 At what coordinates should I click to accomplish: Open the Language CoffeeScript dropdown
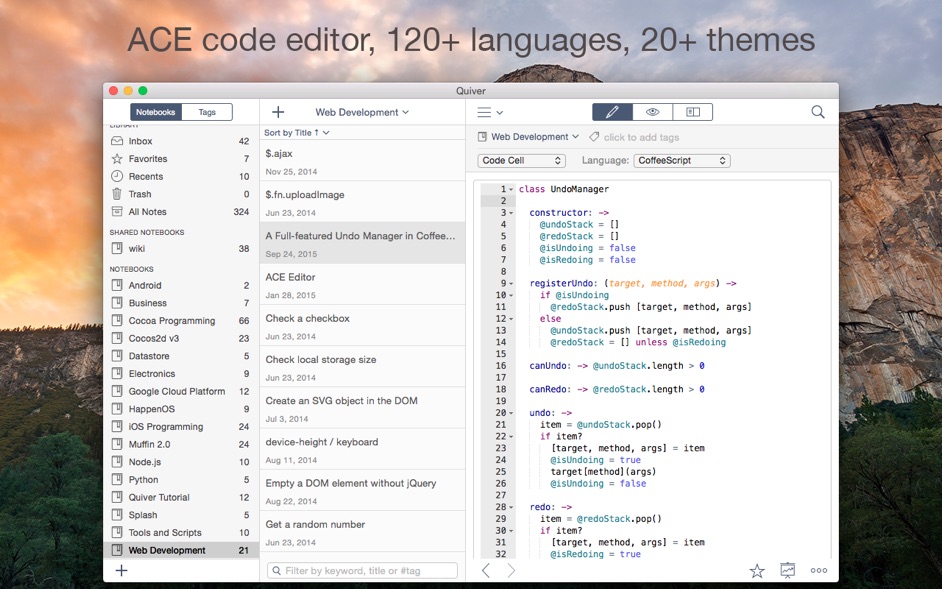[682, 160]
